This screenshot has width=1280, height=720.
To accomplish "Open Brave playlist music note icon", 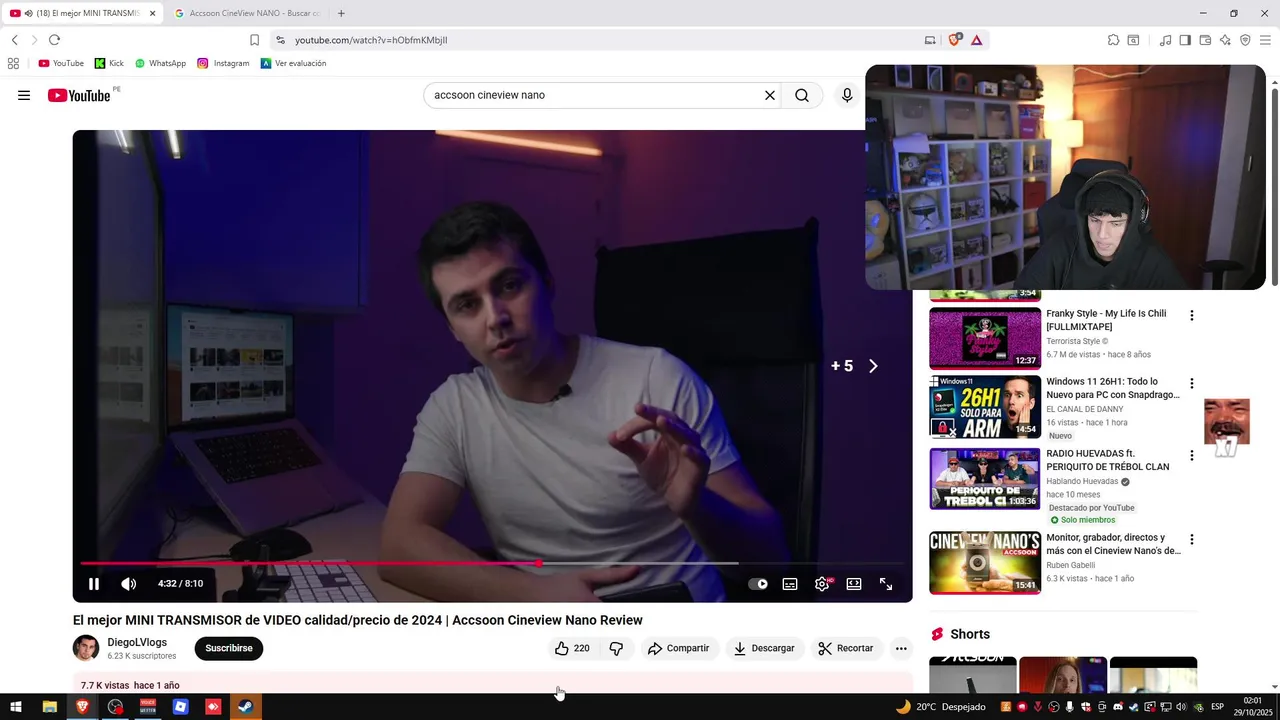I will click(x=1165, y=40).
